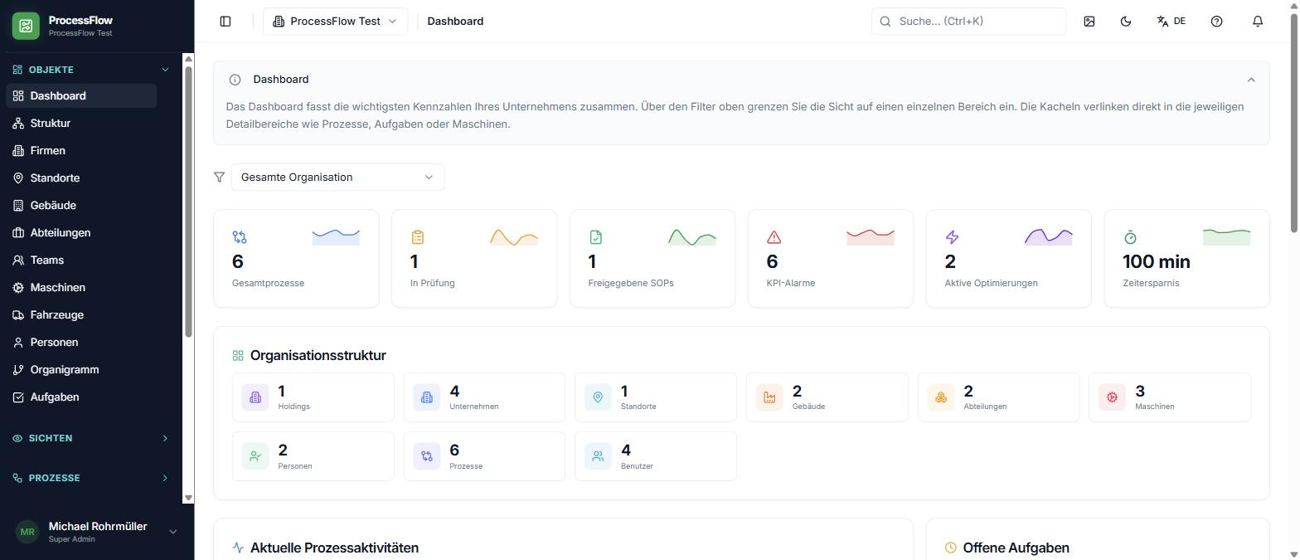Open Standorte in the sidebar

coord(82,178)
